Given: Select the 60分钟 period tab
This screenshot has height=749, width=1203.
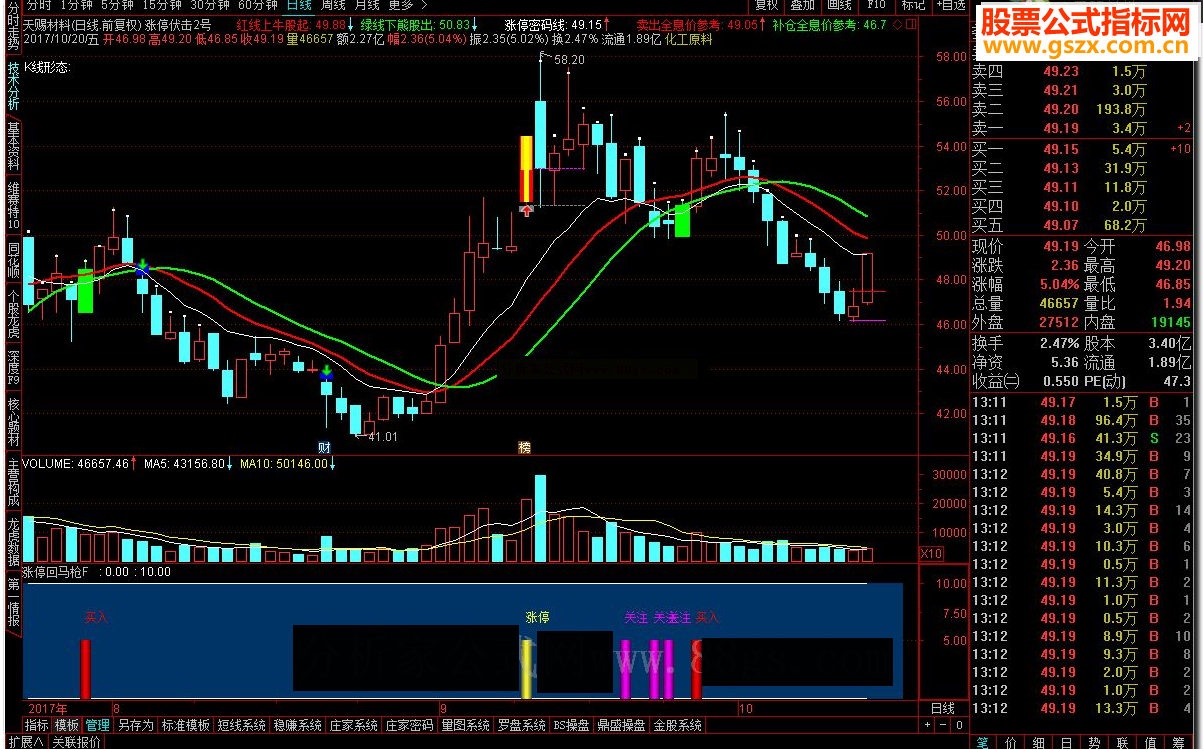Looking at the screenshot, I should 257,5.
